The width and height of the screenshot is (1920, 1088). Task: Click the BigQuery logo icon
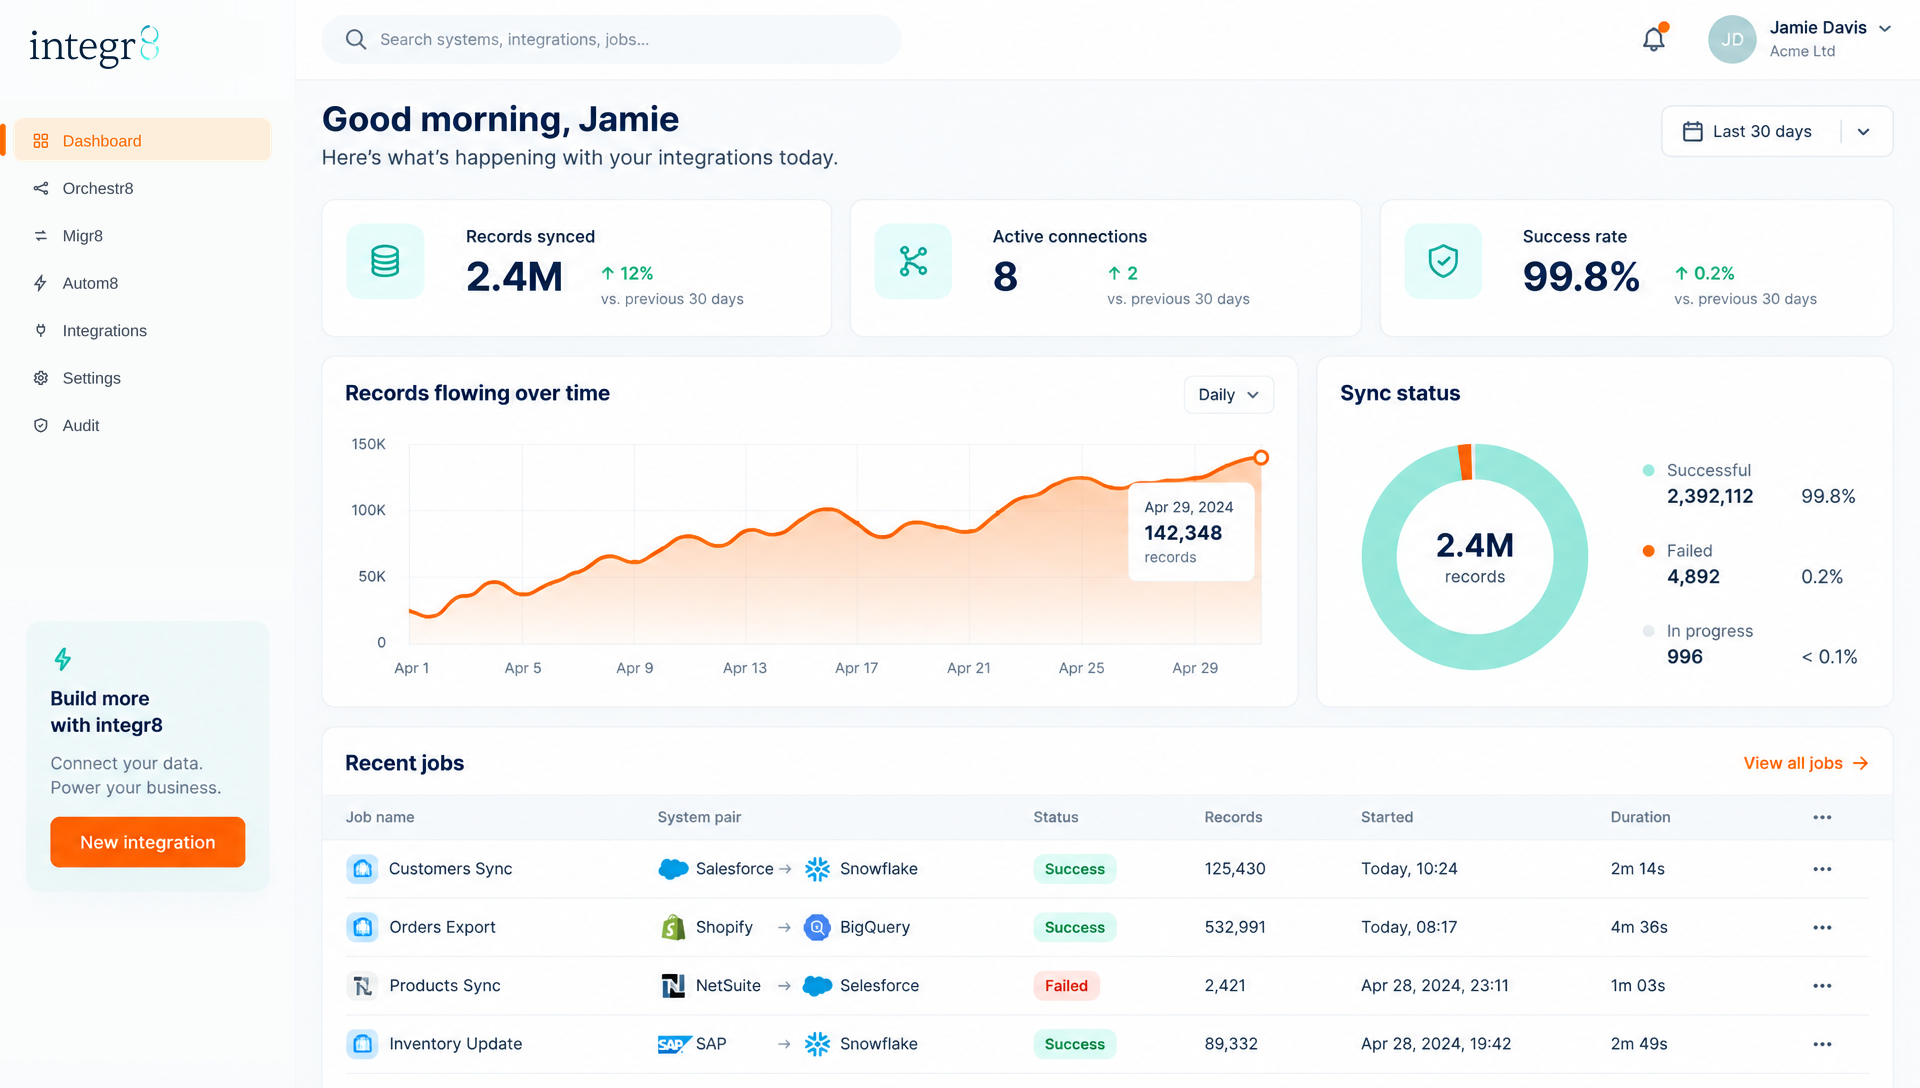click(817, 927)
